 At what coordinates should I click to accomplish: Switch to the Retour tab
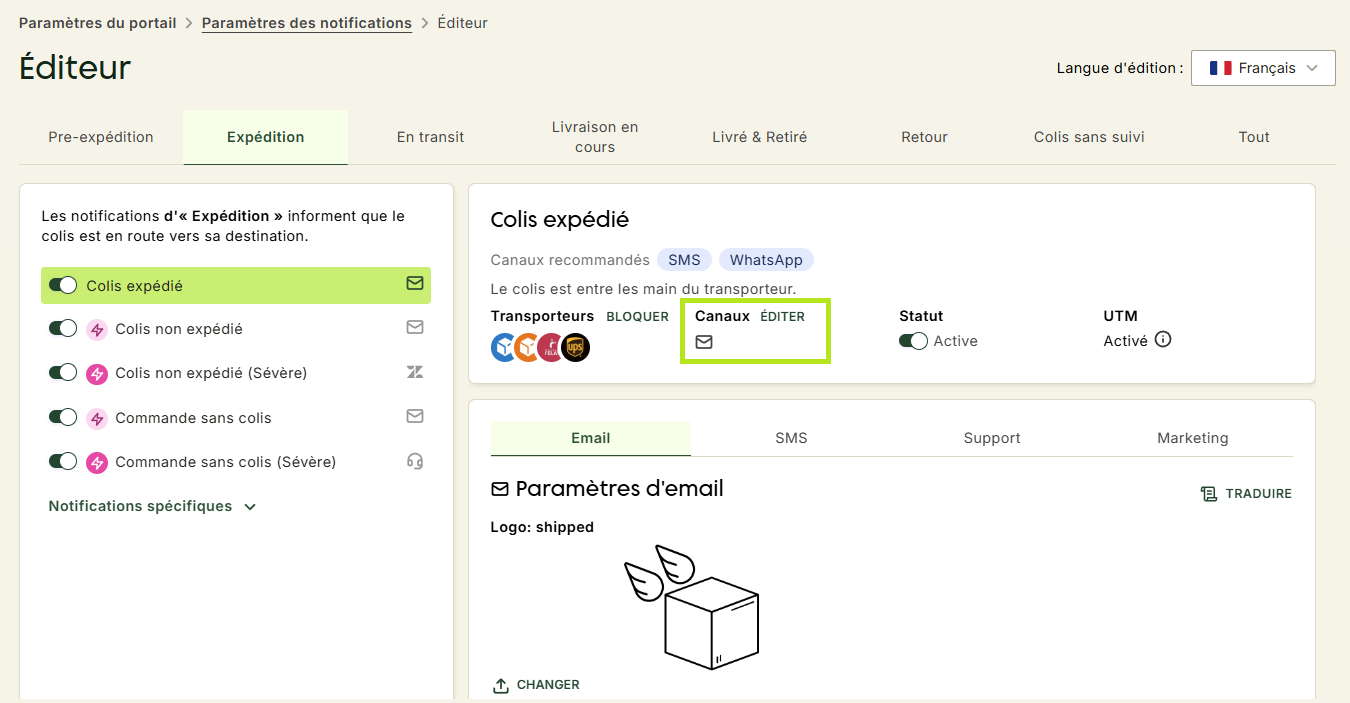pyautogui.click(x=924, y=137)
